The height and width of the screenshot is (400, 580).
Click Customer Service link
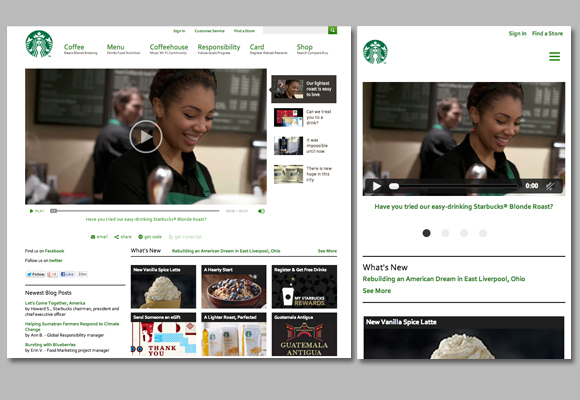click(209, 31)
